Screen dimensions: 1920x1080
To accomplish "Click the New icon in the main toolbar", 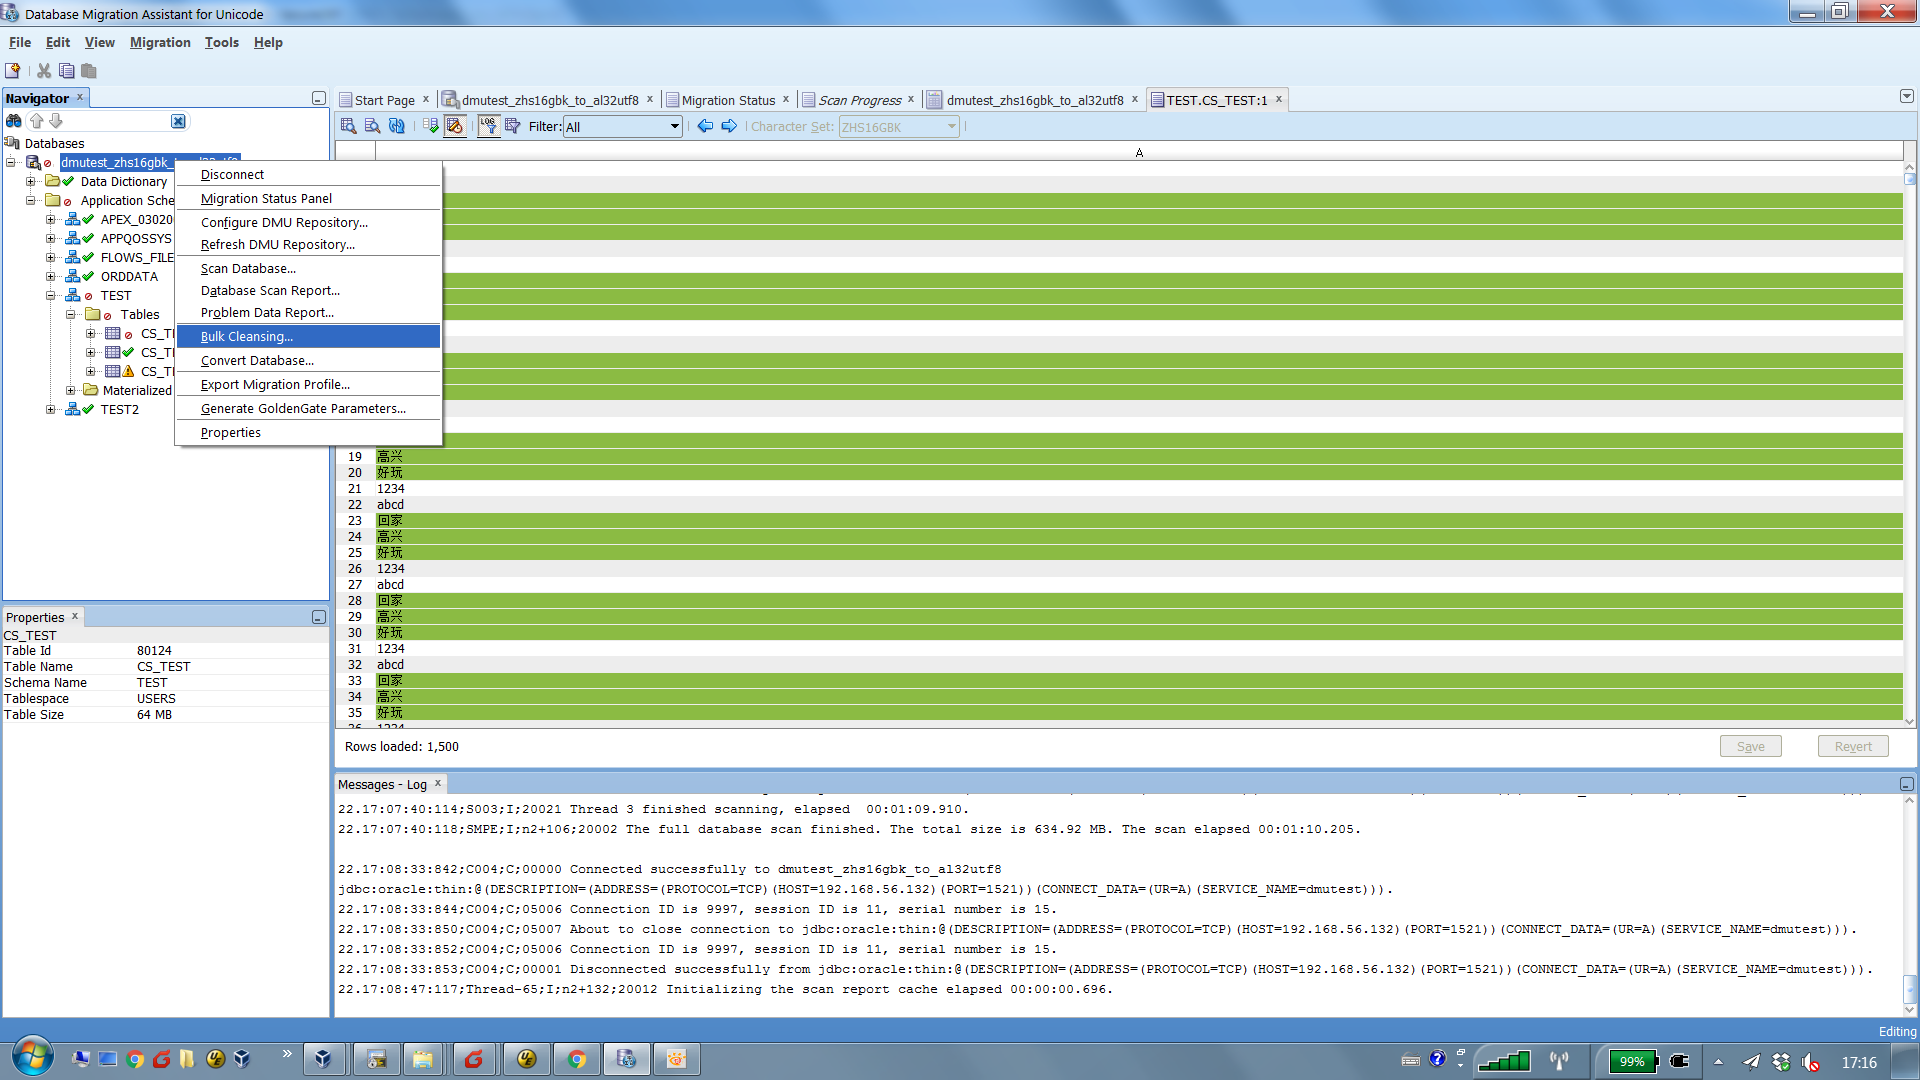I will [13, 71].
